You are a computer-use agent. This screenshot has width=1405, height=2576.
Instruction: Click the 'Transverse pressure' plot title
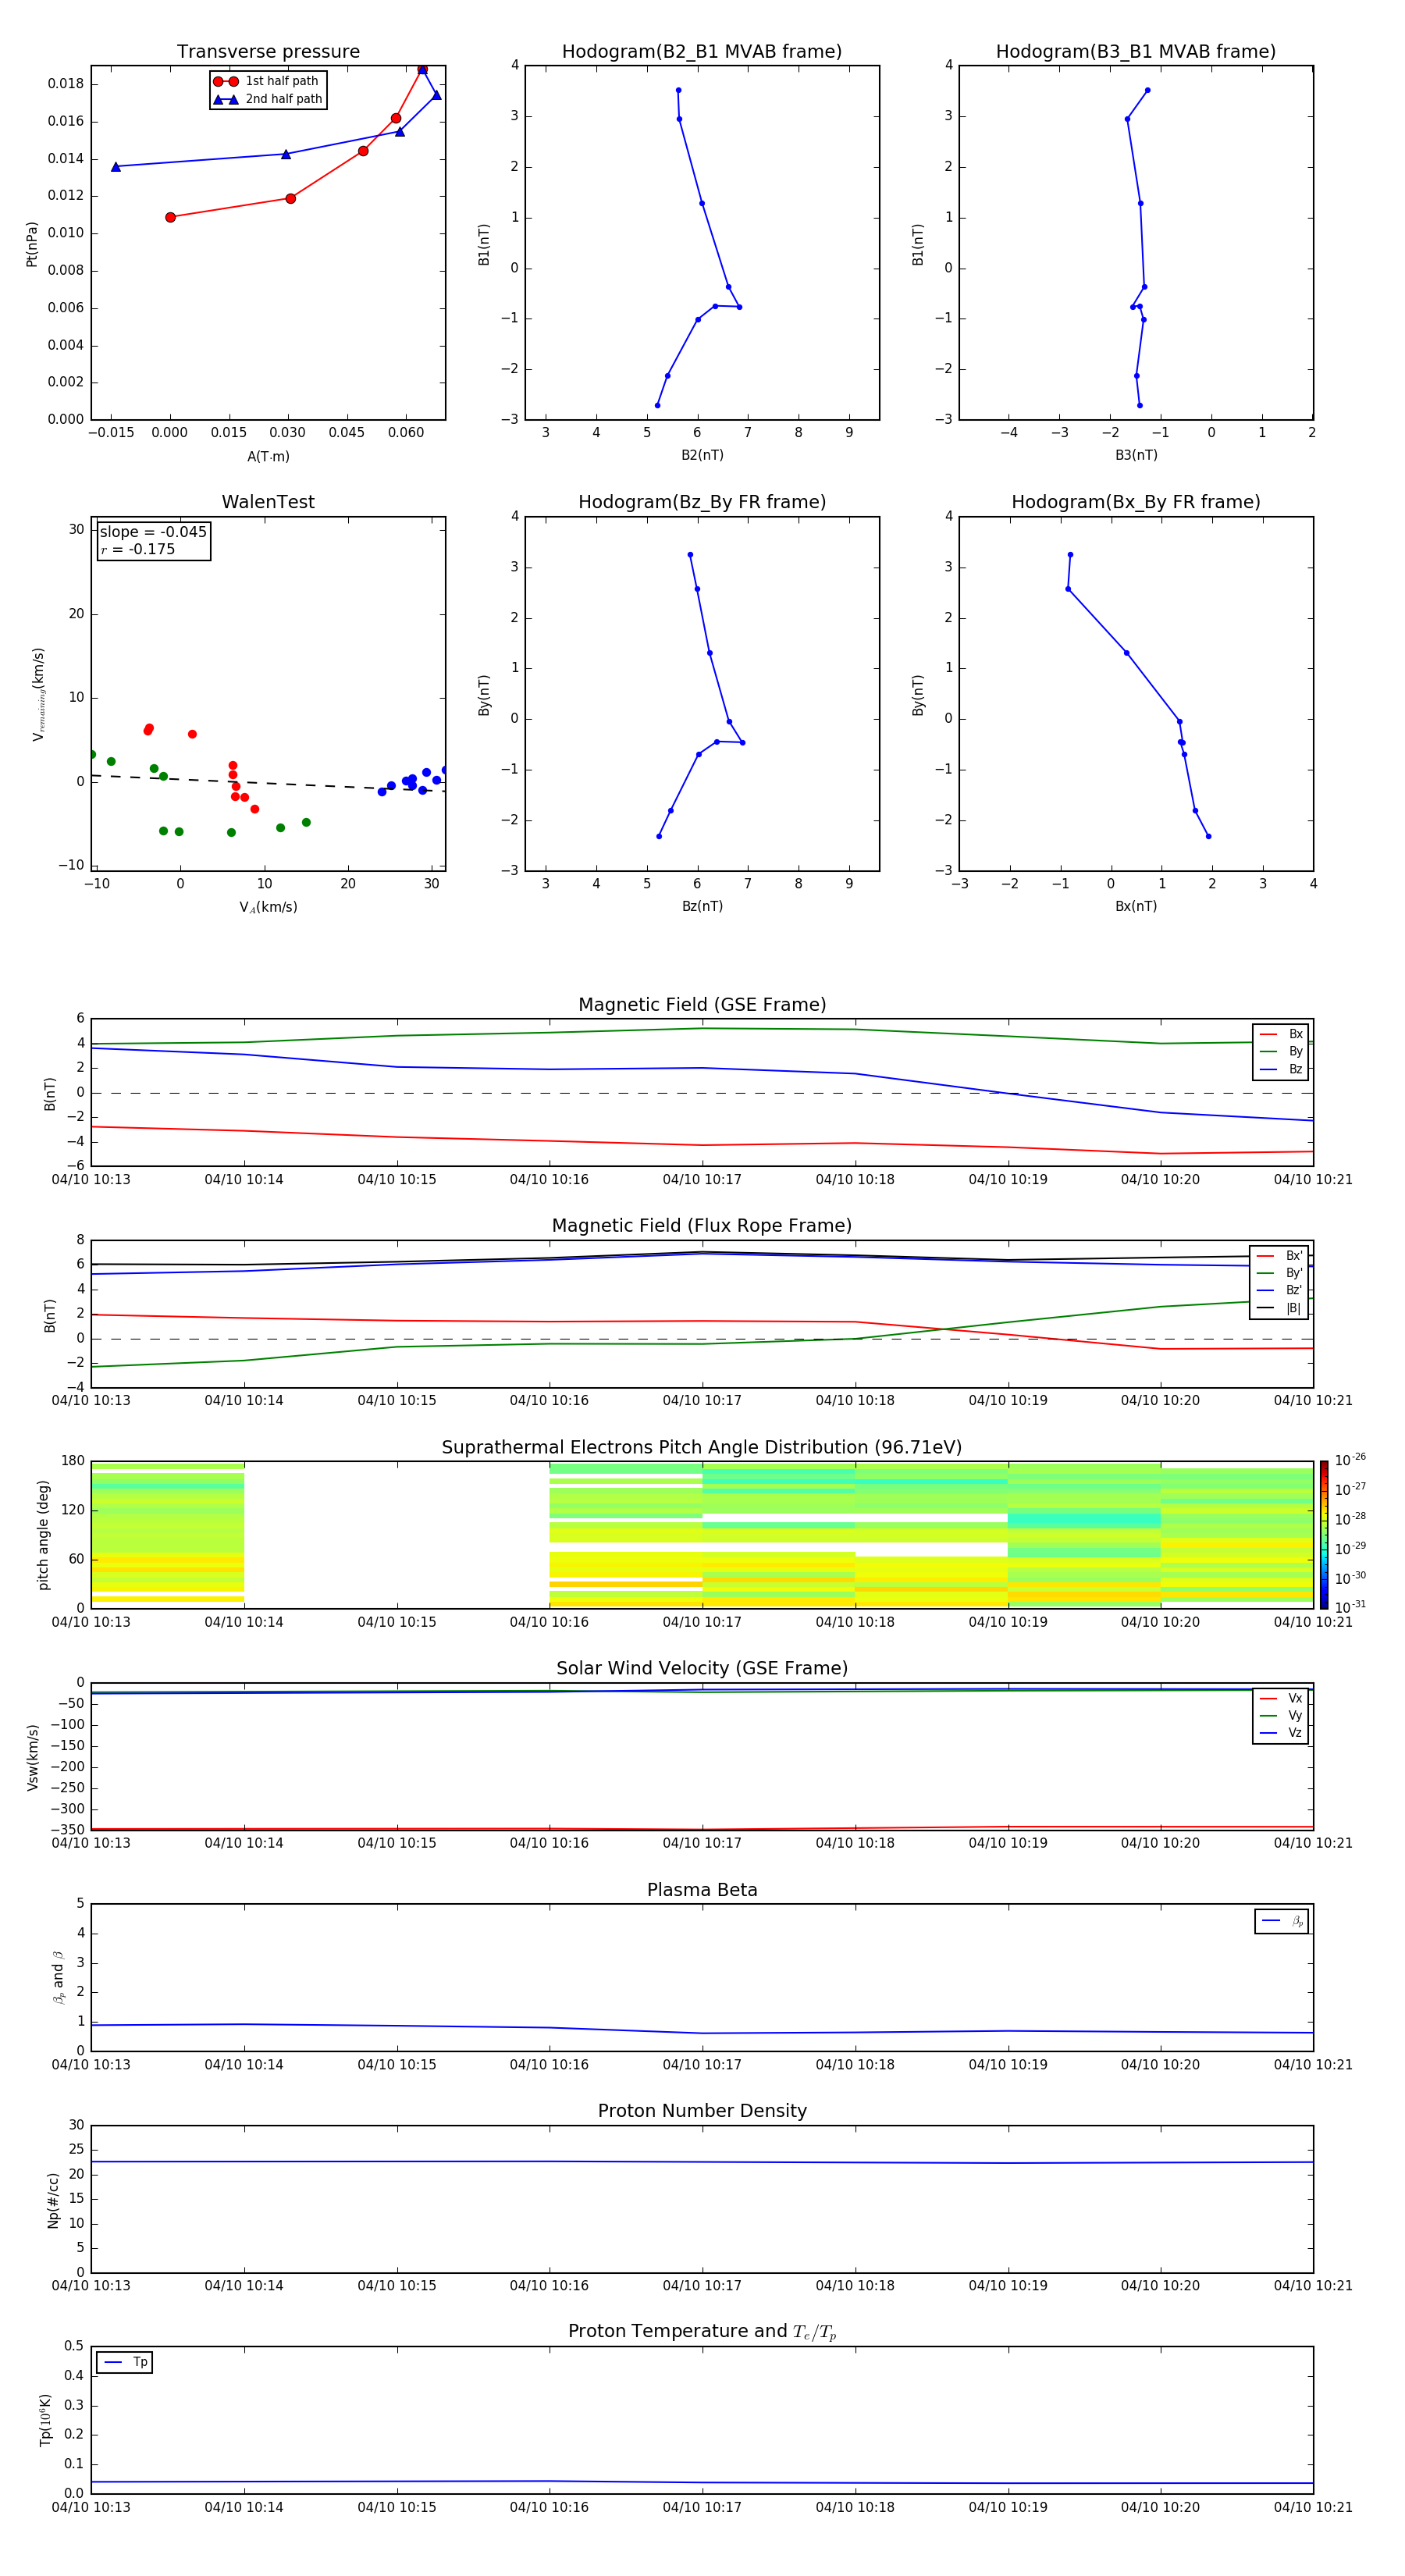click(268, 52)
